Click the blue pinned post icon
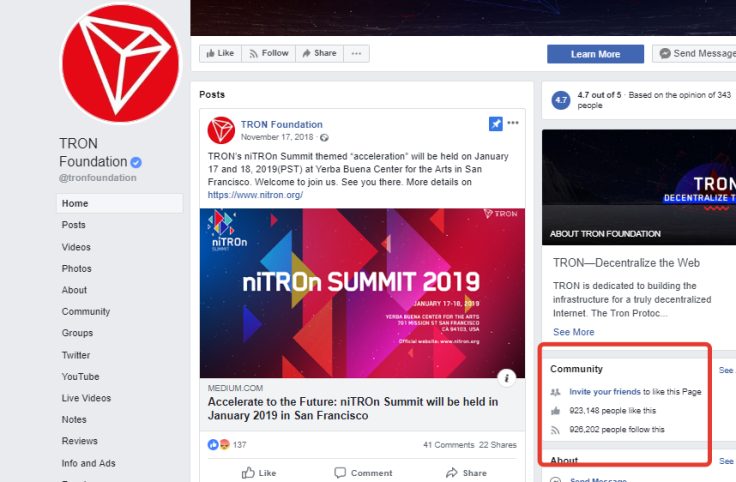Screen dimensions: 736x482 coord(496,124)
